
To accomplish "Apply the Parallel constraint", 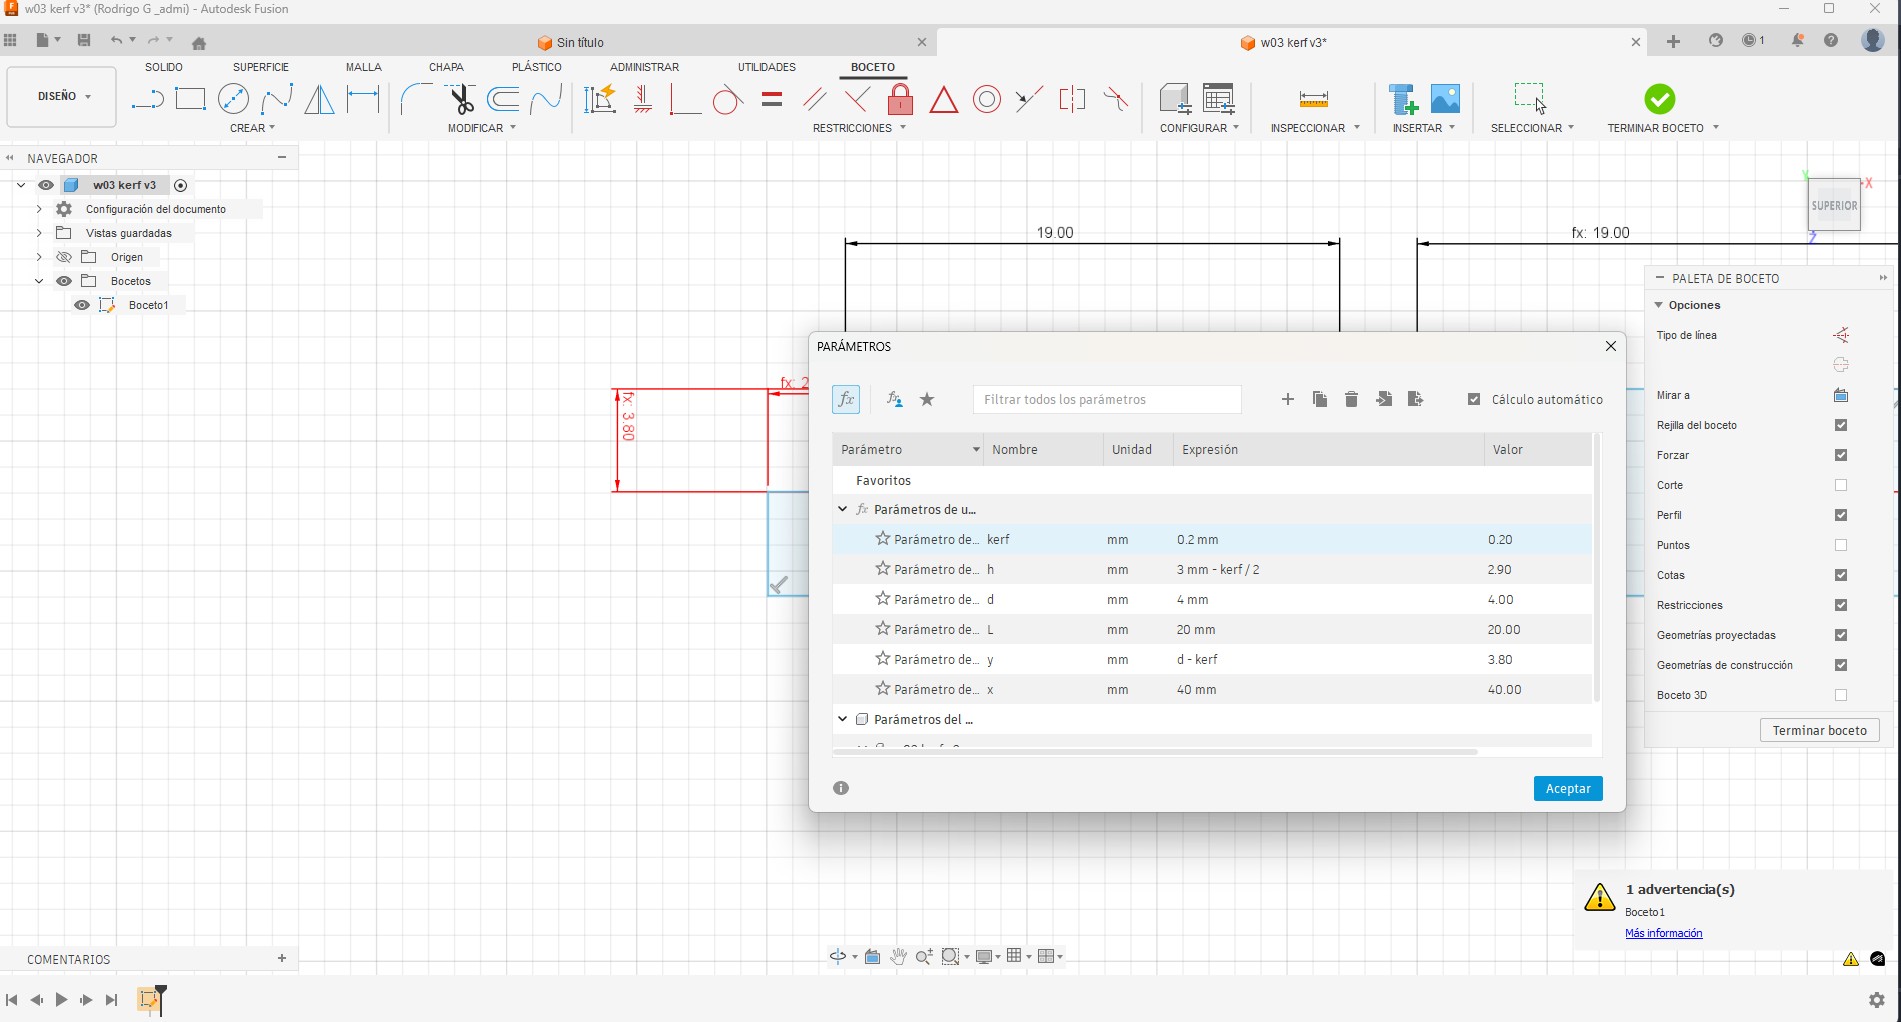I will tap(814, 99).
